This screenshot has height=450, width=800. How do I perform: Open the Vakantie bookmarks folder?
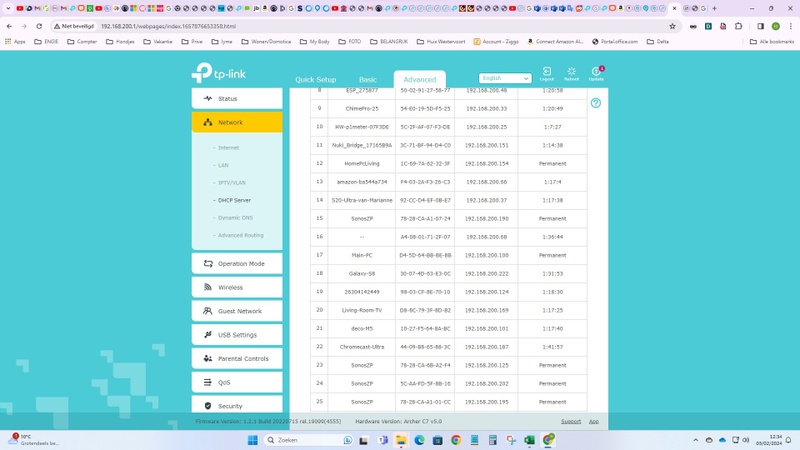coord(158,42)
